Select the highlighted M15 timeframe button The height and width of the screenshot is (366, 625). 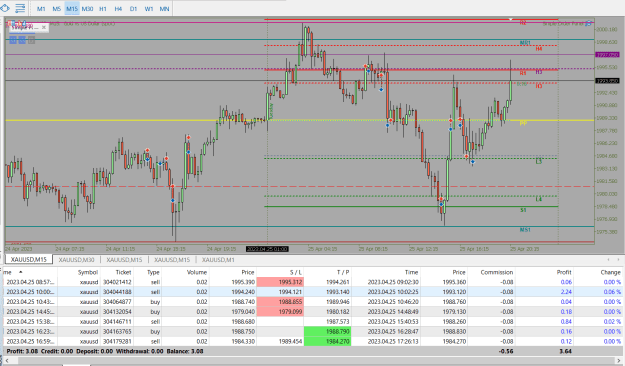click(x=72, y=8)
